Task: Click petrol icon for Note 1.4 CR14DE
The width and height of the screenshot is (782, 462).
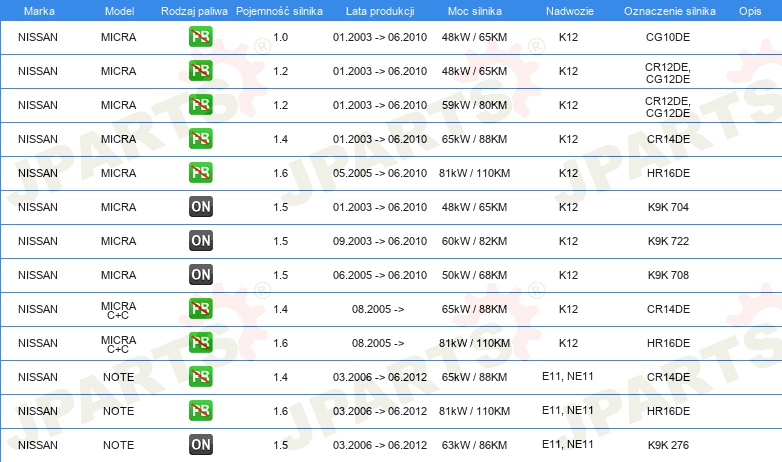Action: 200,377
